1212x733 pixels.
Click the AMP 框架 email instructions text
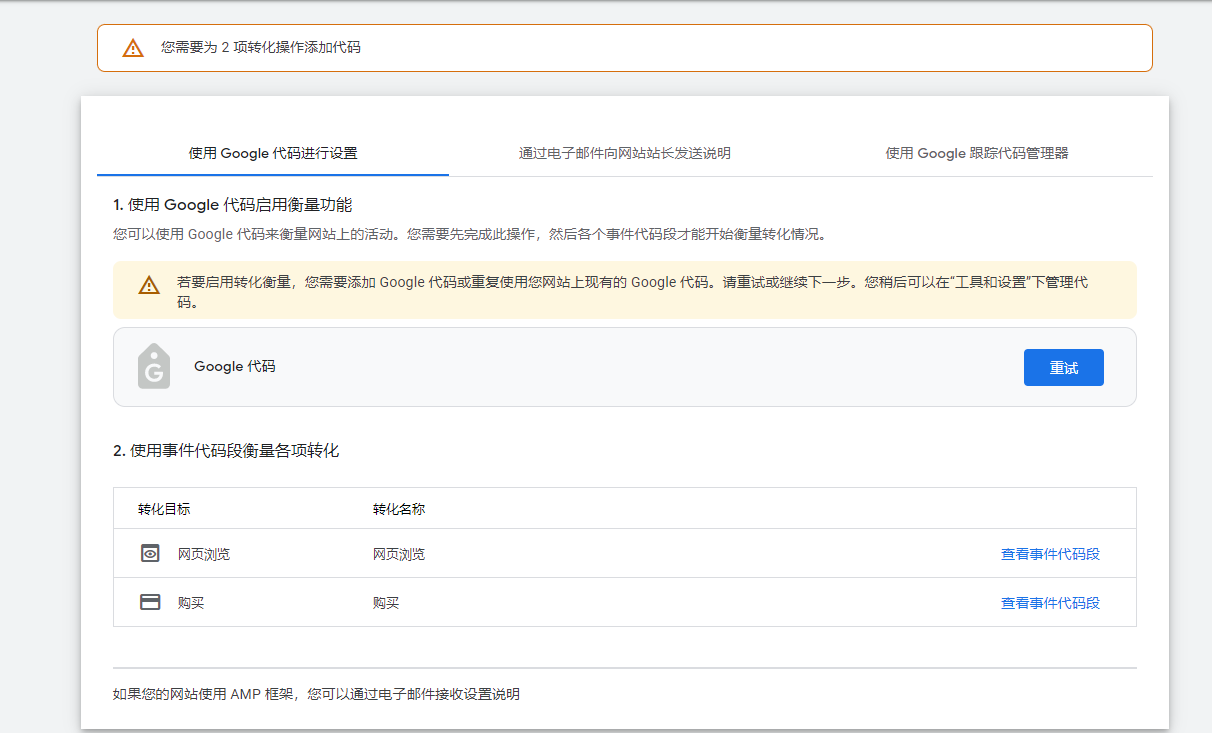[316, 694]
